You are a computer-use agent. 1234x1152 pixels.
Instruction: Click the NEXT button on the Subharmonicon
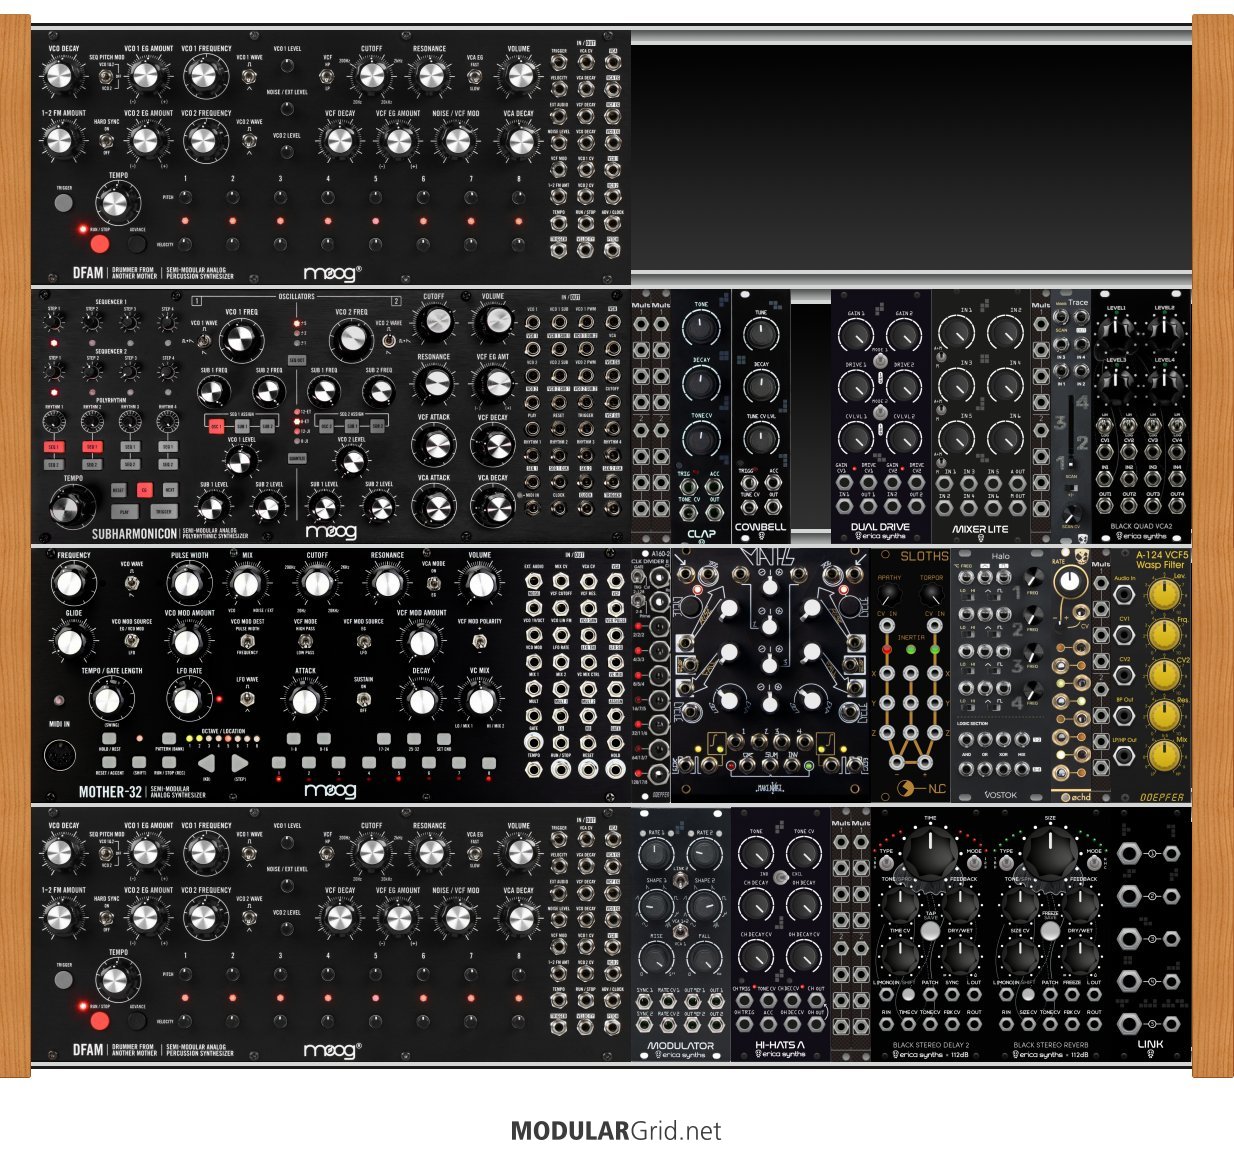169,490
